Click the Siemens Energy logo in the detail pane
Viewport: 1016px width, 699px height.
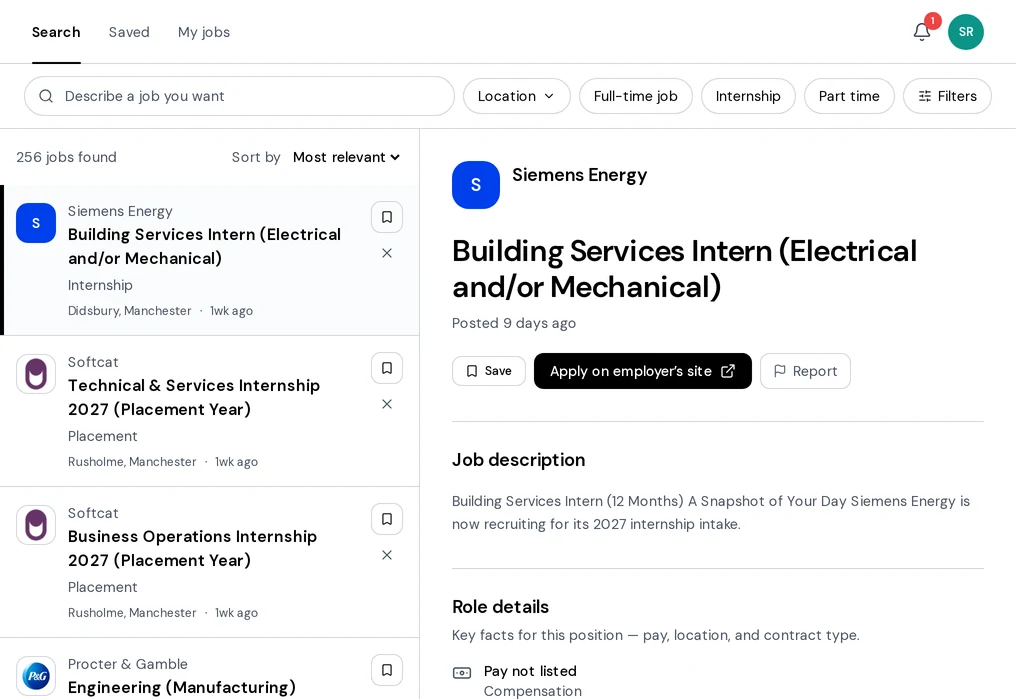point(476,185)
